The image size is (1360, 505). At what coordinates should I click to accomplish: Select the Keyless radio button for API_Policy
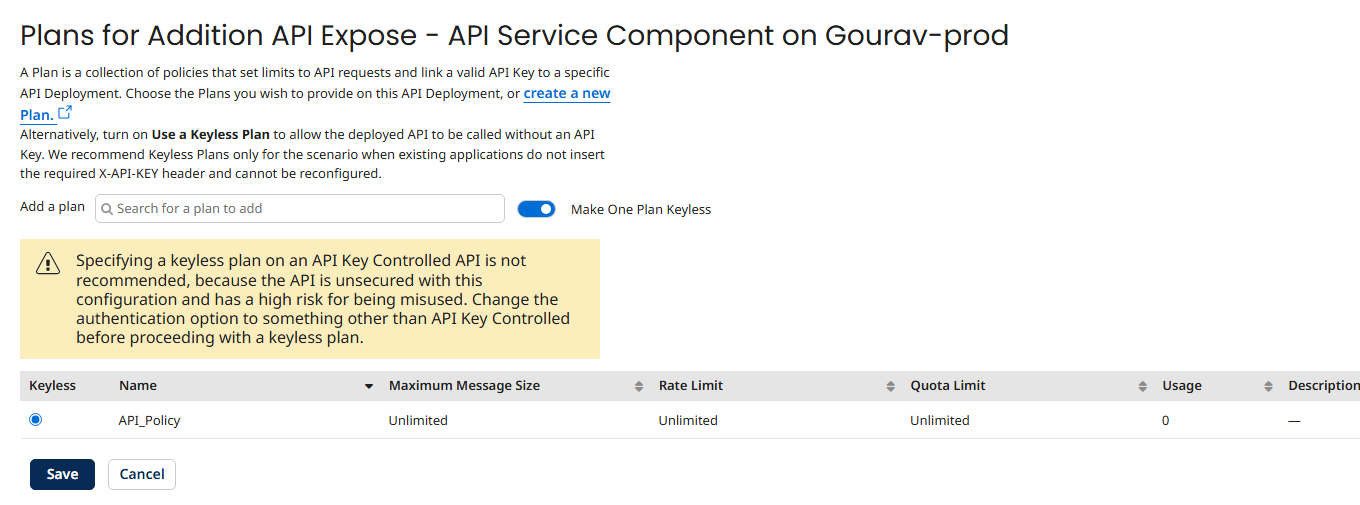pos(36,420)
